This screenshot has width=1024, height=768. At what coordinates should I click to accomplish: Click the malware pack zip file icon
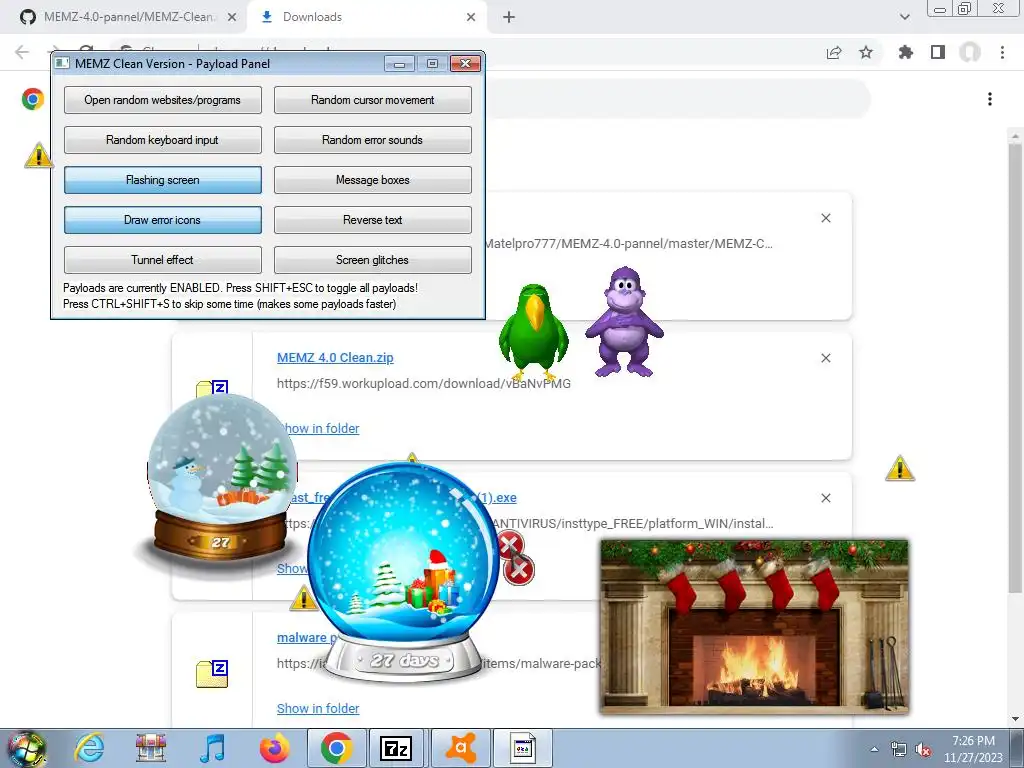212,674
